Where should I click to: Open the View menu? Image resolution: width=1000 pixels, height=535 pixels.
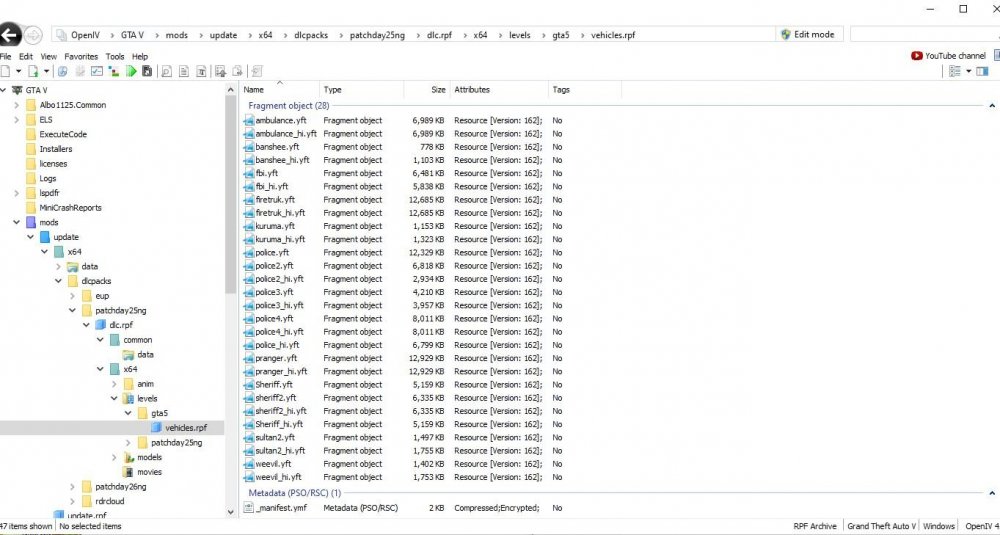click(x=48, y=57)
